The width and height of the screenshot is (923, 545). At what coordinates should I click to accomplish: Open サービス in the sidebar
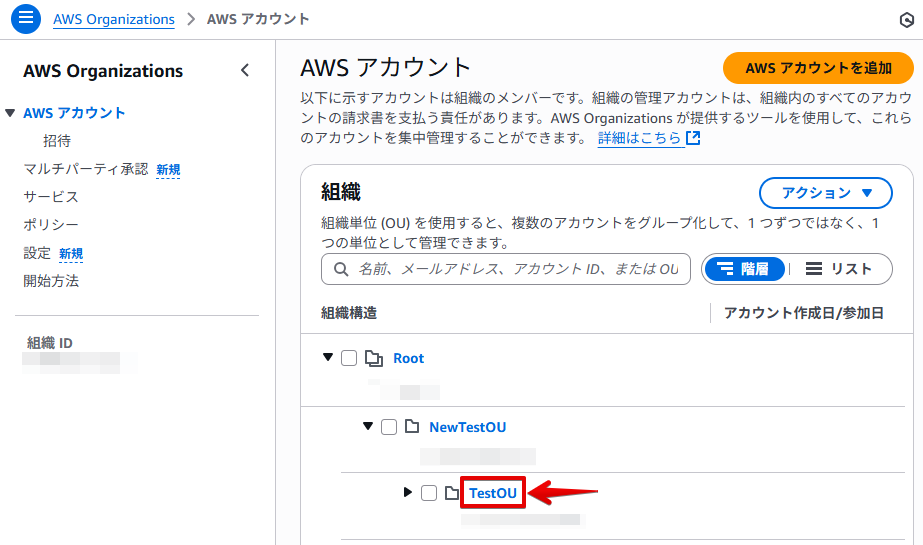coord(51,197)
